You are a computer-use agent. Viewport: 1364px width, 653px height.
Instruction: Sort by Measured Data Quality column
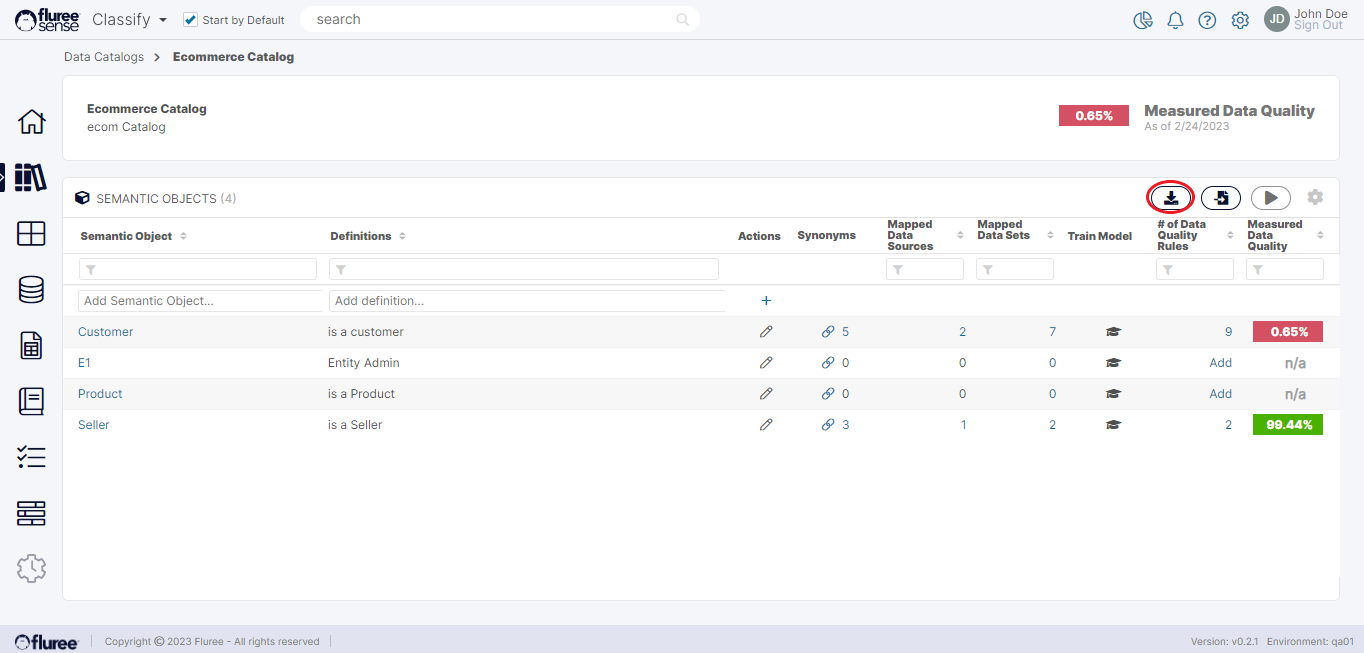click(1320, 236)
